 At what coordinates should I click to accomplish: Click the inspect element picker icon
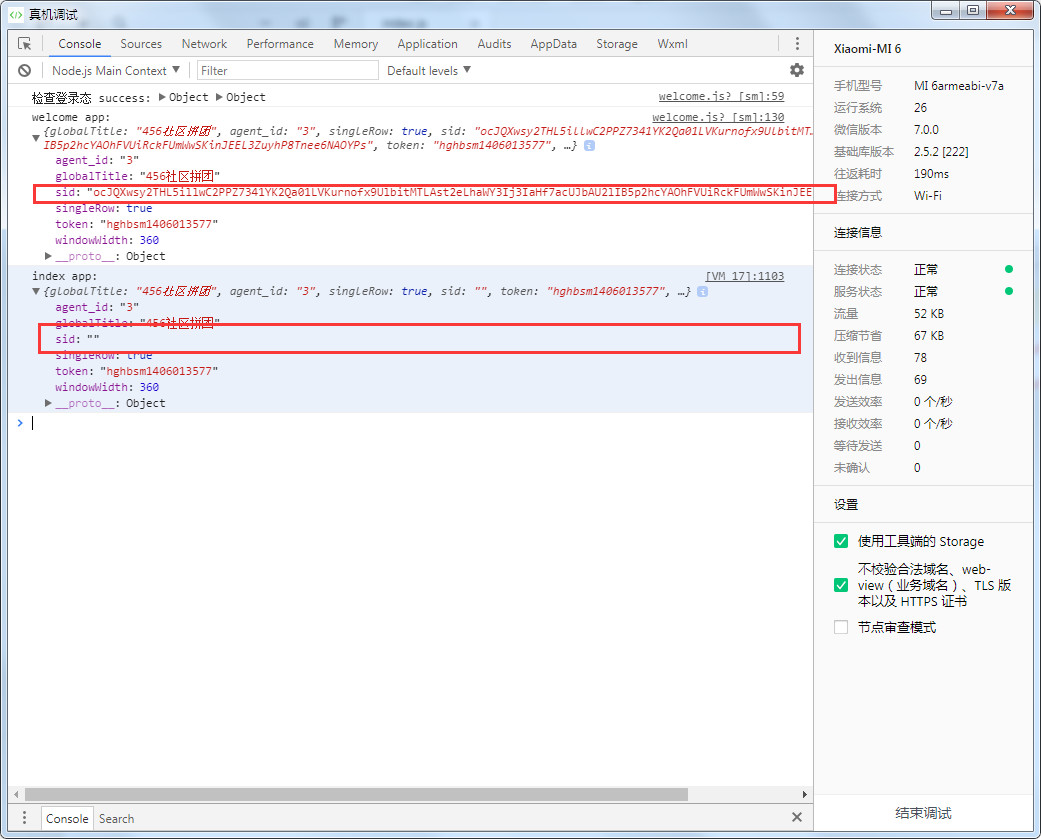tap(25, 44)
